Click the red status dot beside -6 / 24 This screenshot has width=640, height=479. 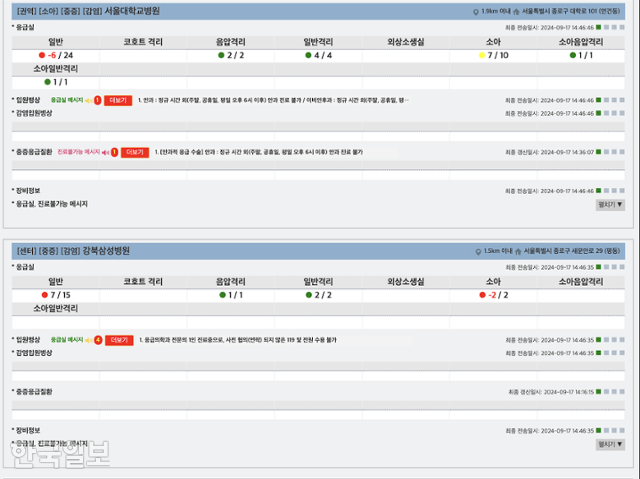(x=42, y=55)
